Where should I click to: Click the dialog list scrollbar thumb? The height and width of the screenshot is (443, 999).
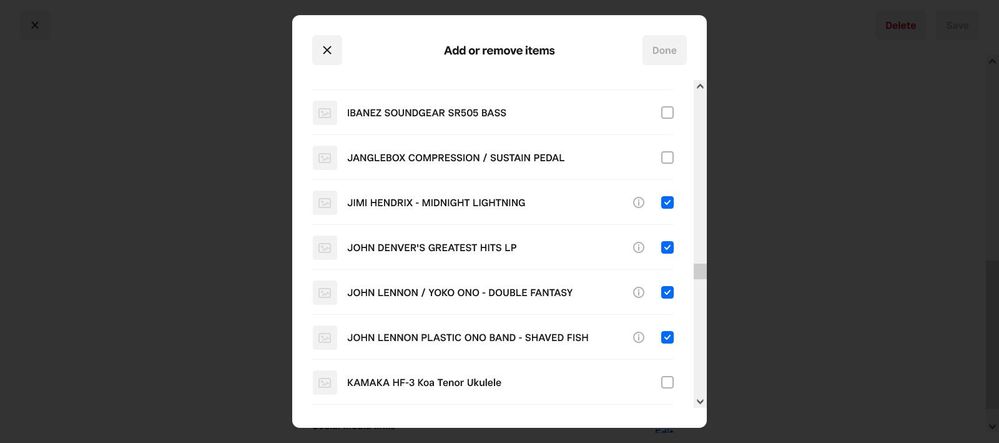[700, 272]
